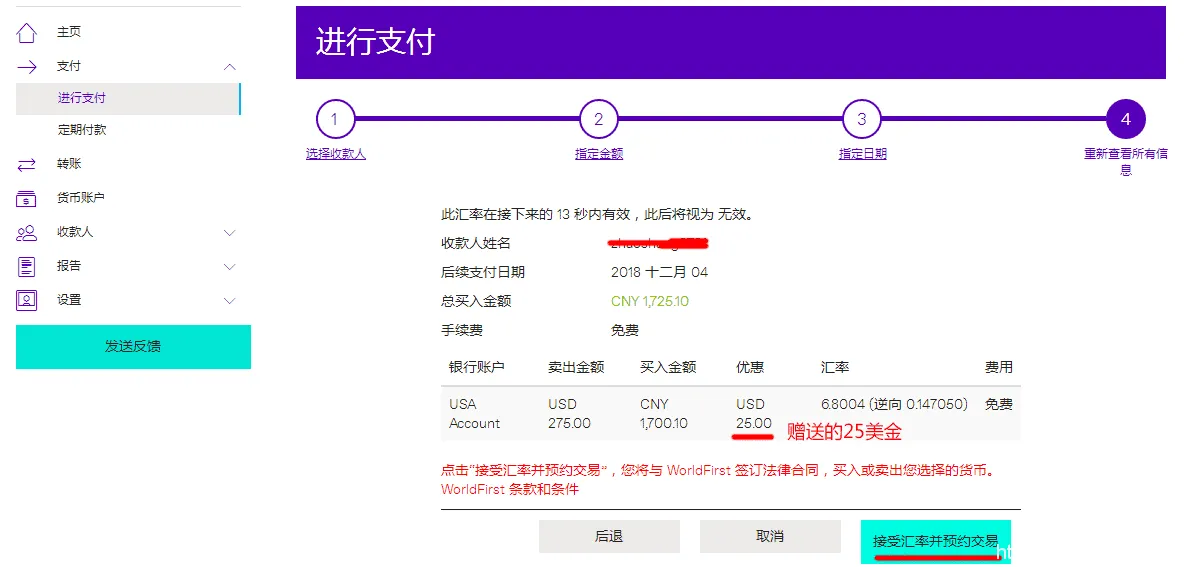Open the 报告 menu item
The width and height of the screenshot is (1187, 567).
(69, 266)
